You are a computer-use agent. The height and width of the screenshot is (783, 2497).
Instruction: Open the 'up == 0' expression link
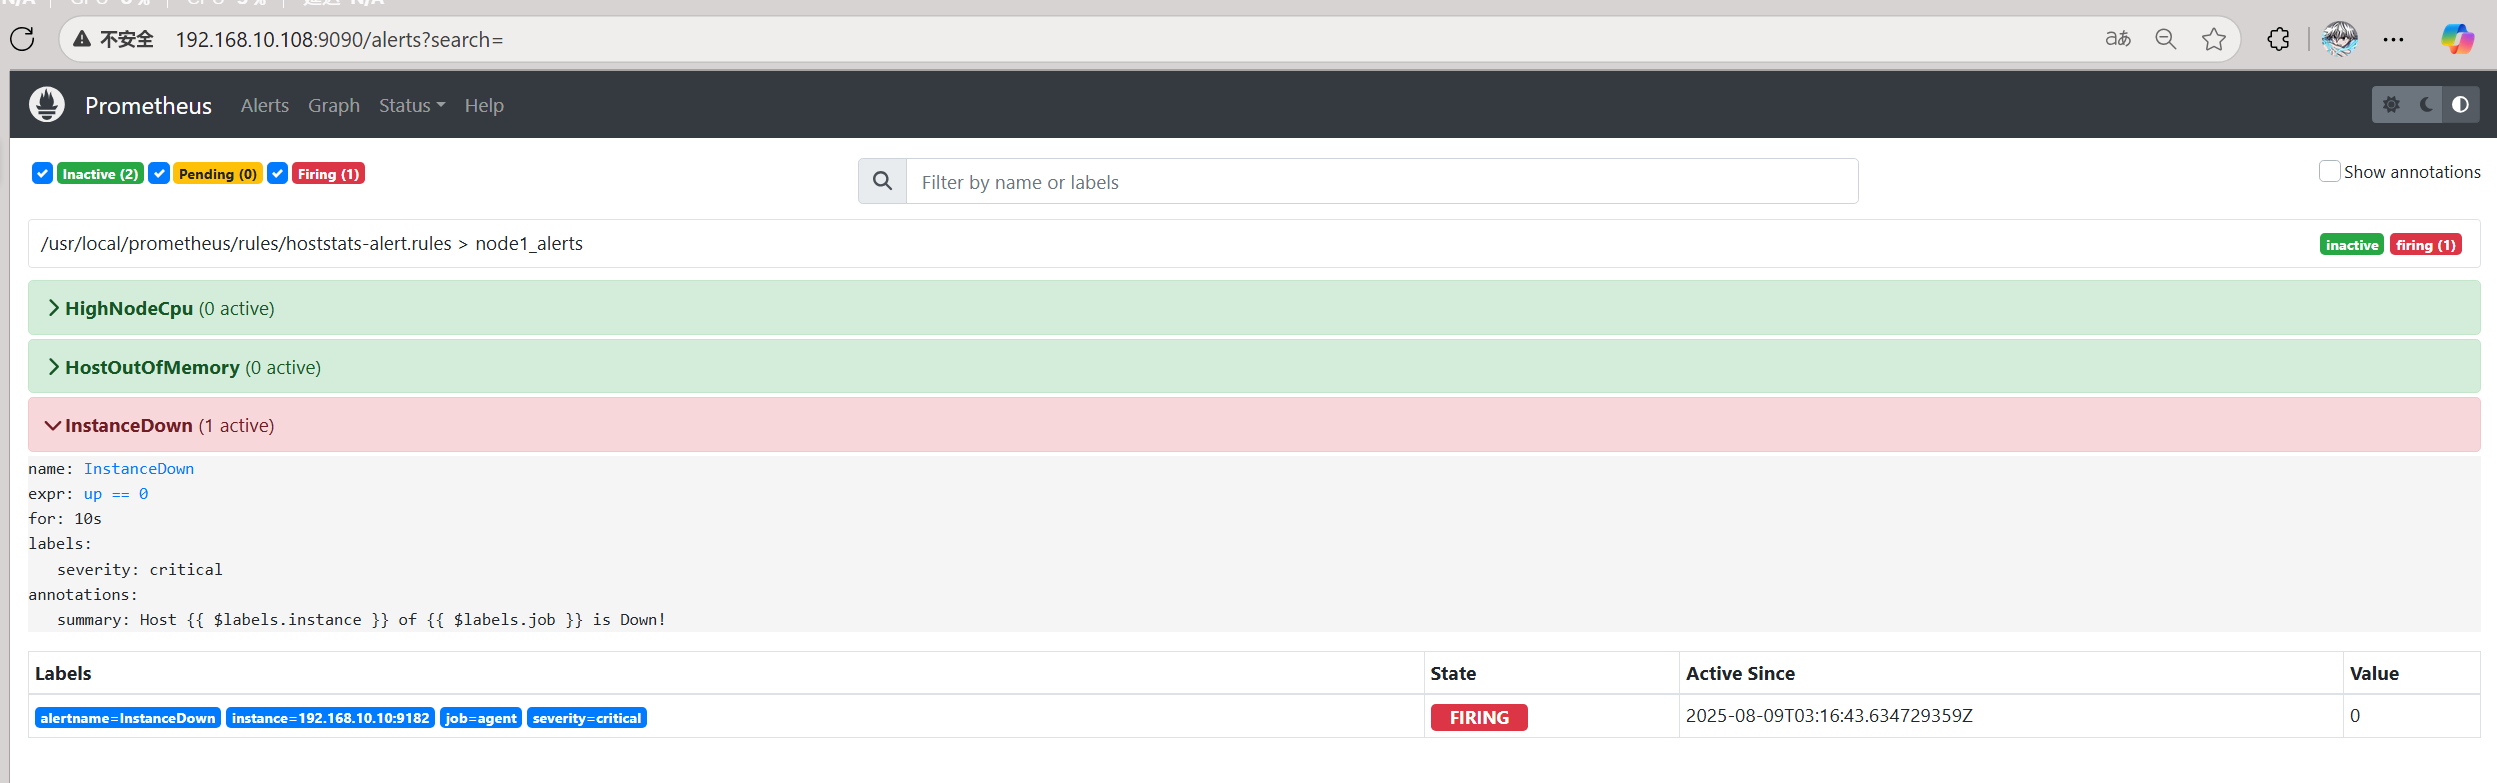(116, 493)
